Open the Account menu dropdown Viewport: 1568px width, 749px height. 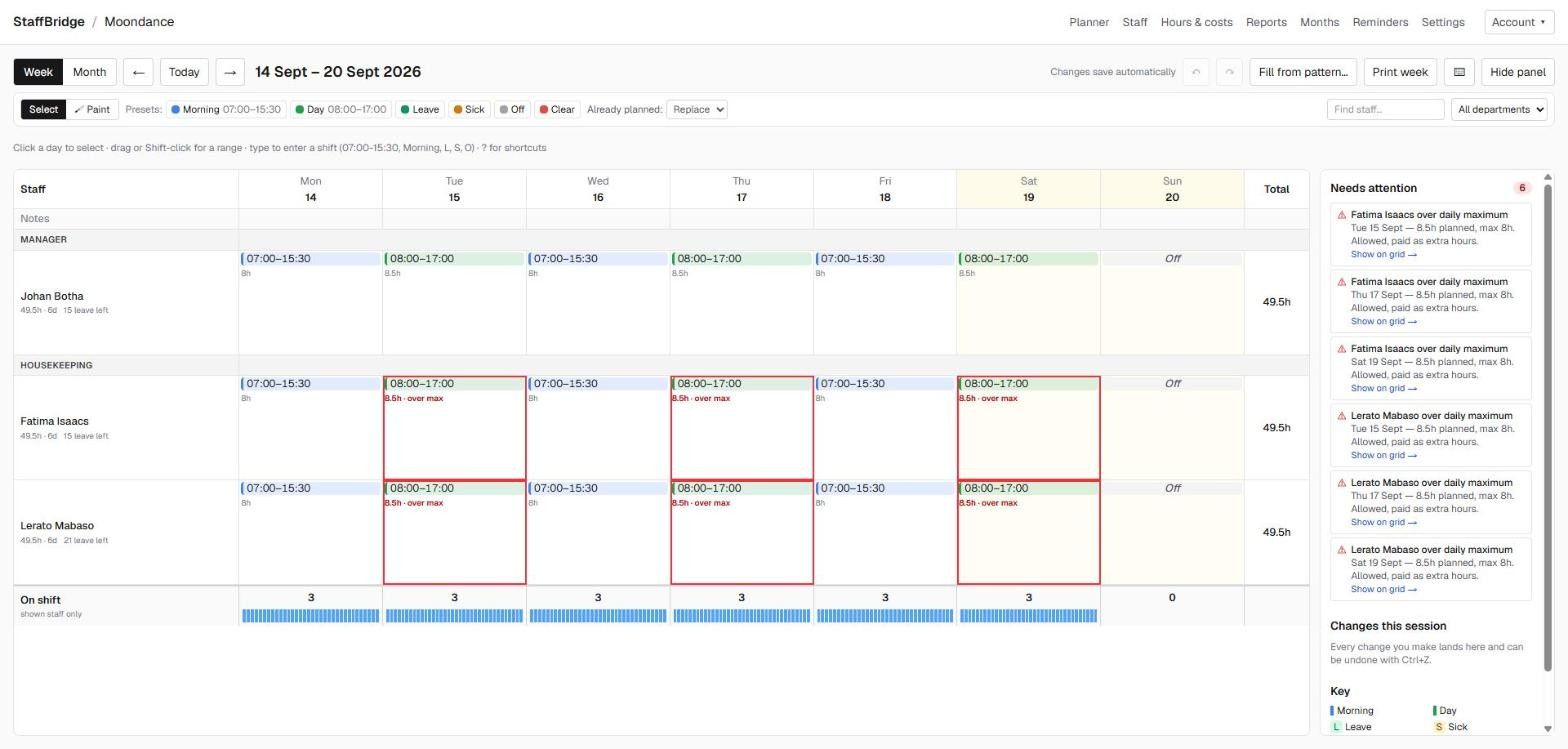(1518, 22)
